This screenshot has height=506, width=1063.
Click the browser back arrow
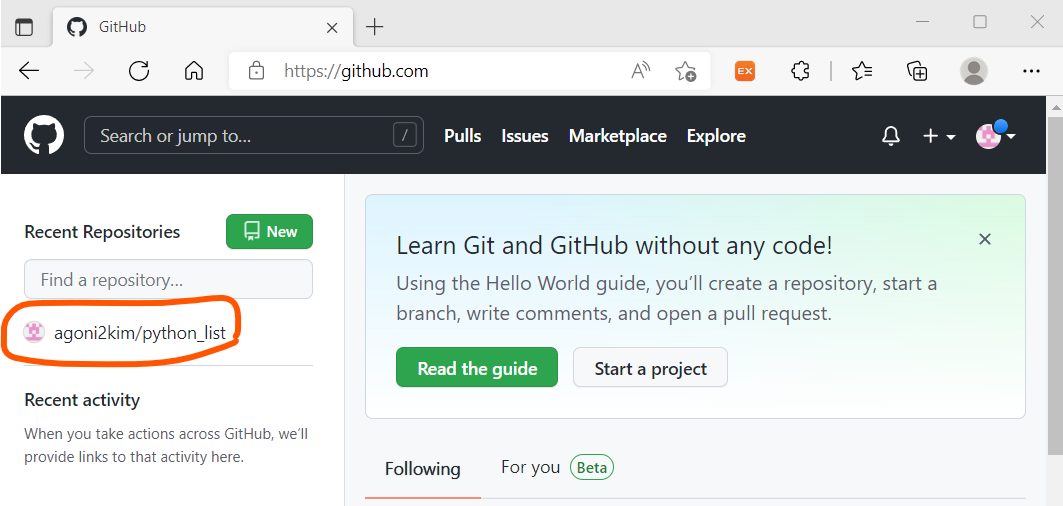[29, 71]
